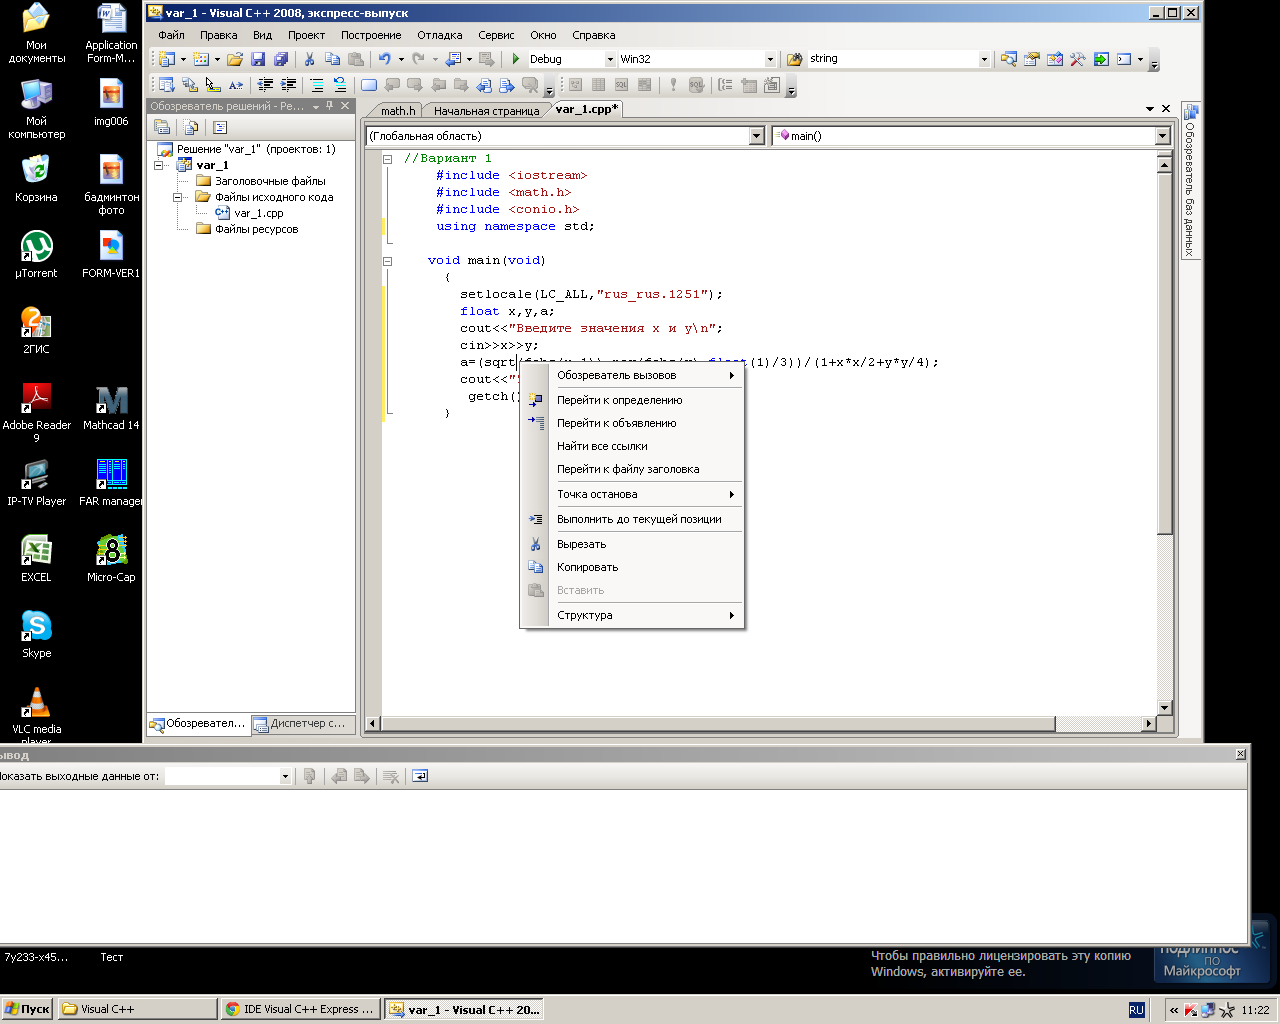The width and height of the screenshot is (1280, 1024).
Task: Select Копировать in the context menu
Action: pyautogui.click(x=632, y=567)
